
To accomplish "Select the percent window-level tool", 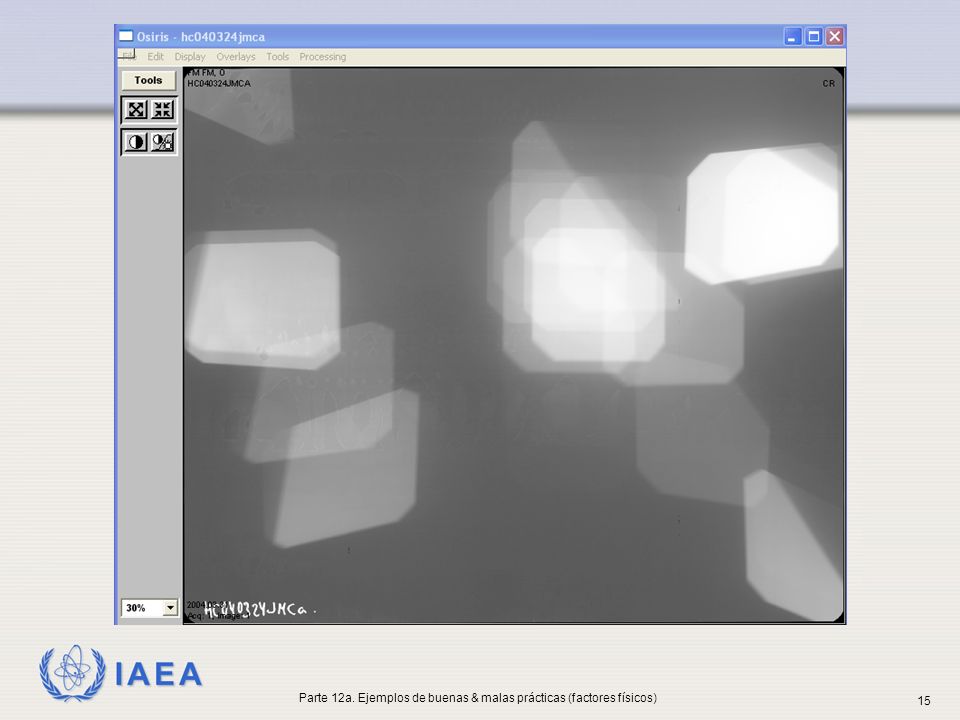I will coord(163,143).
